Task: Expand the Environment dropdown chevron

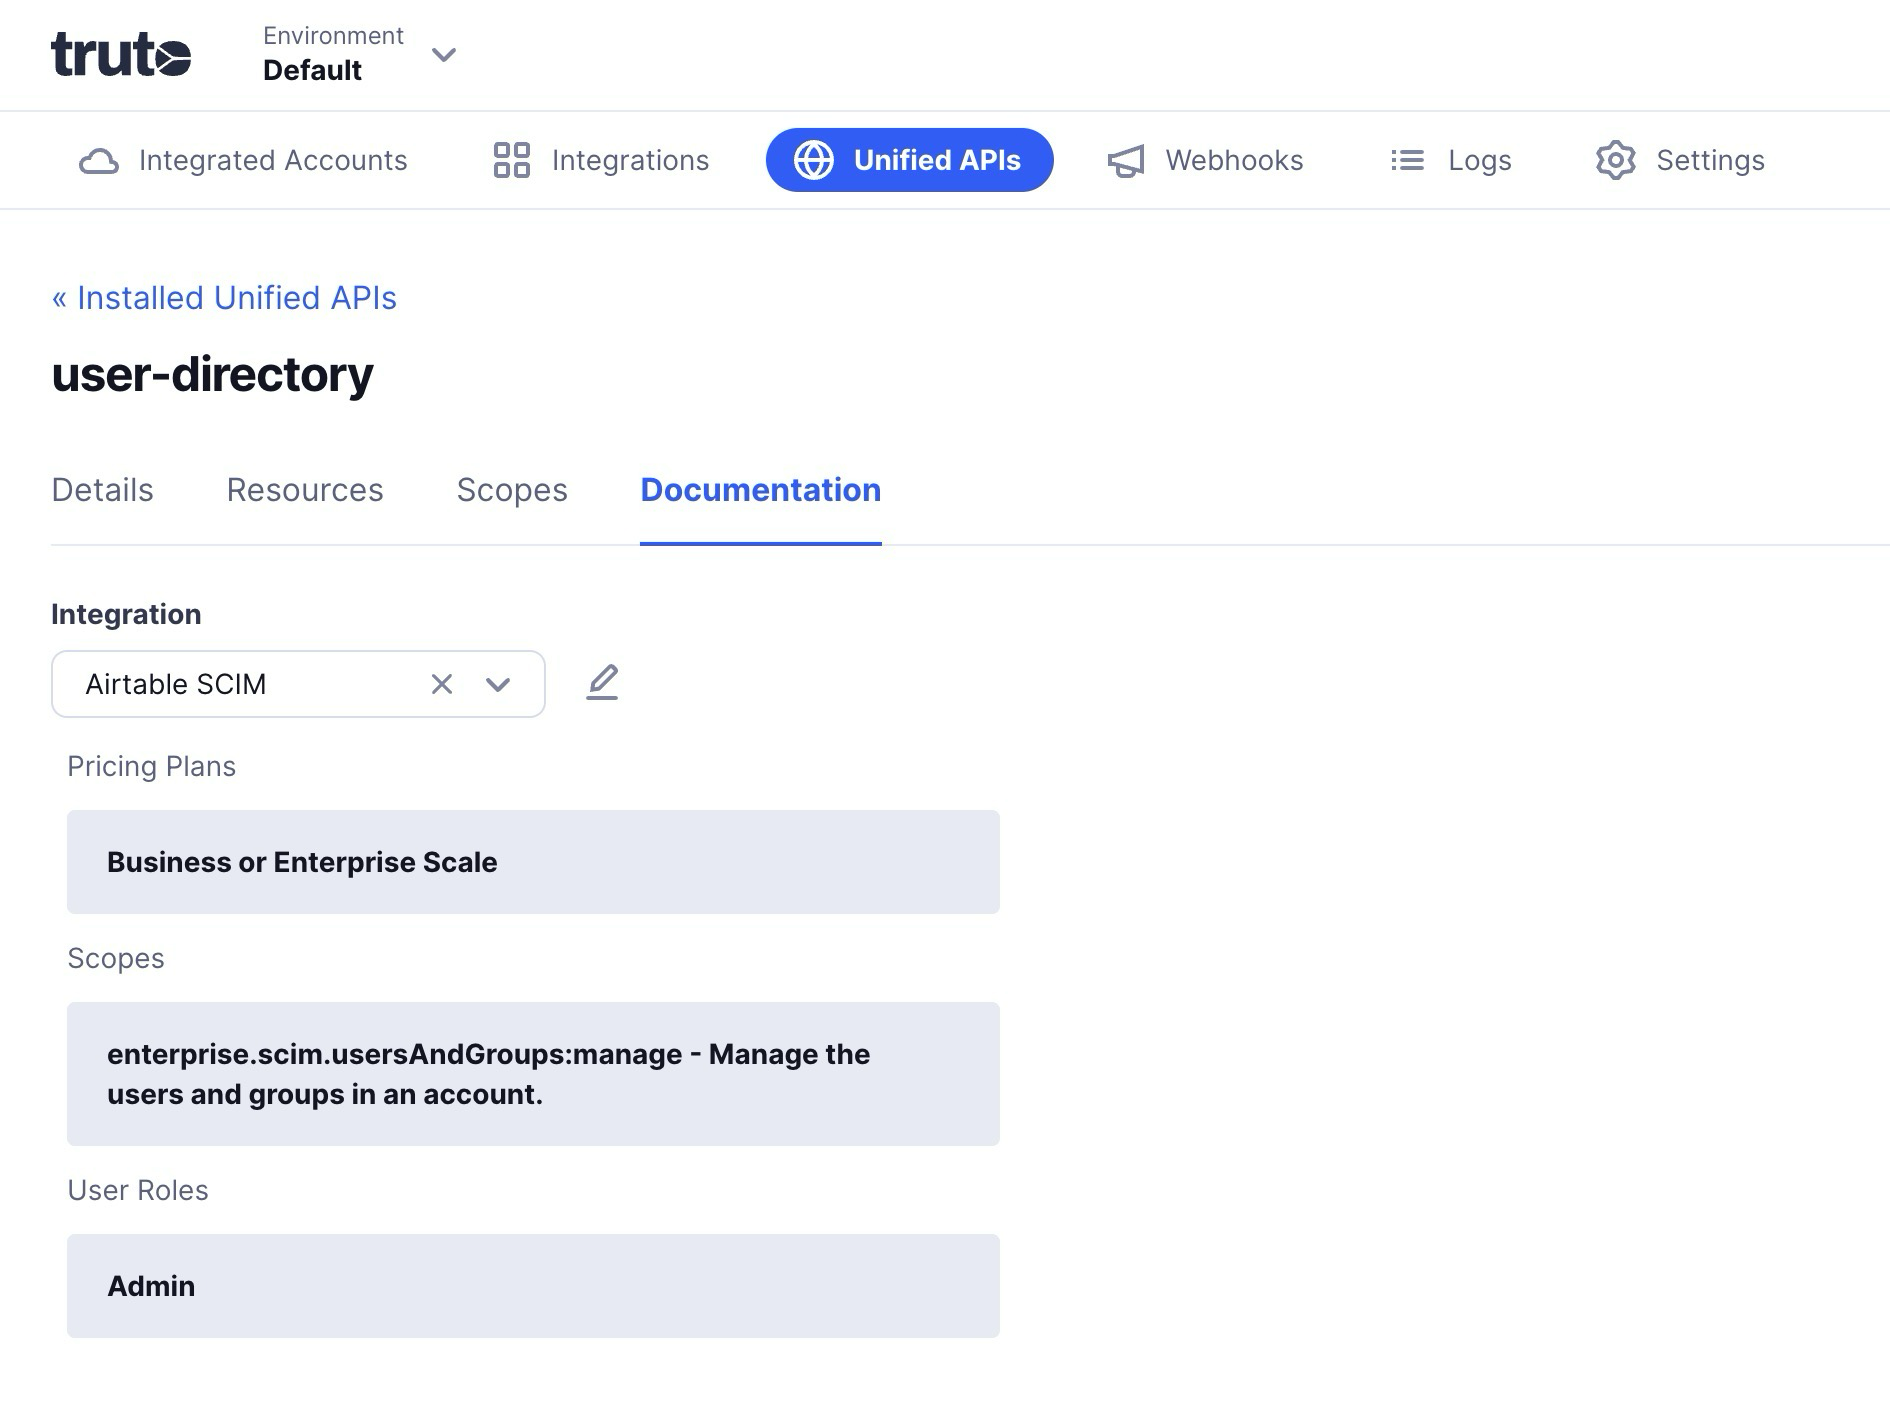Action: coord(444,55)
